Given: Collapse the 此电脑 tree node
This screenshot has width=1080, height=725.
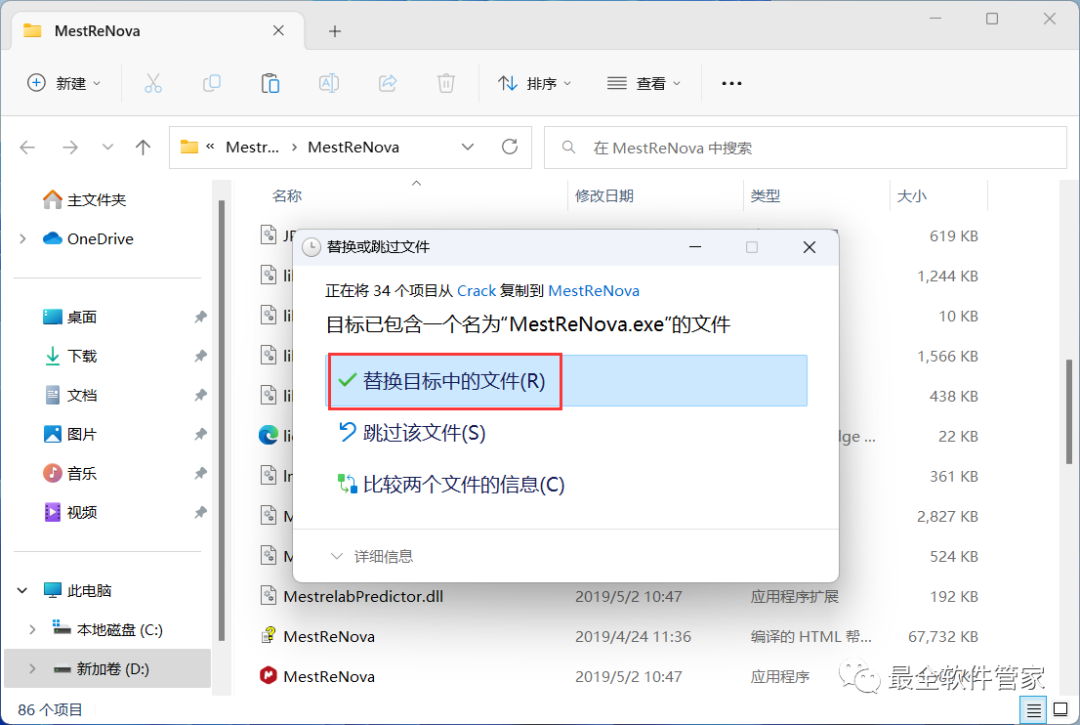Looking at the screenshot, I should [x=23, y=591].
